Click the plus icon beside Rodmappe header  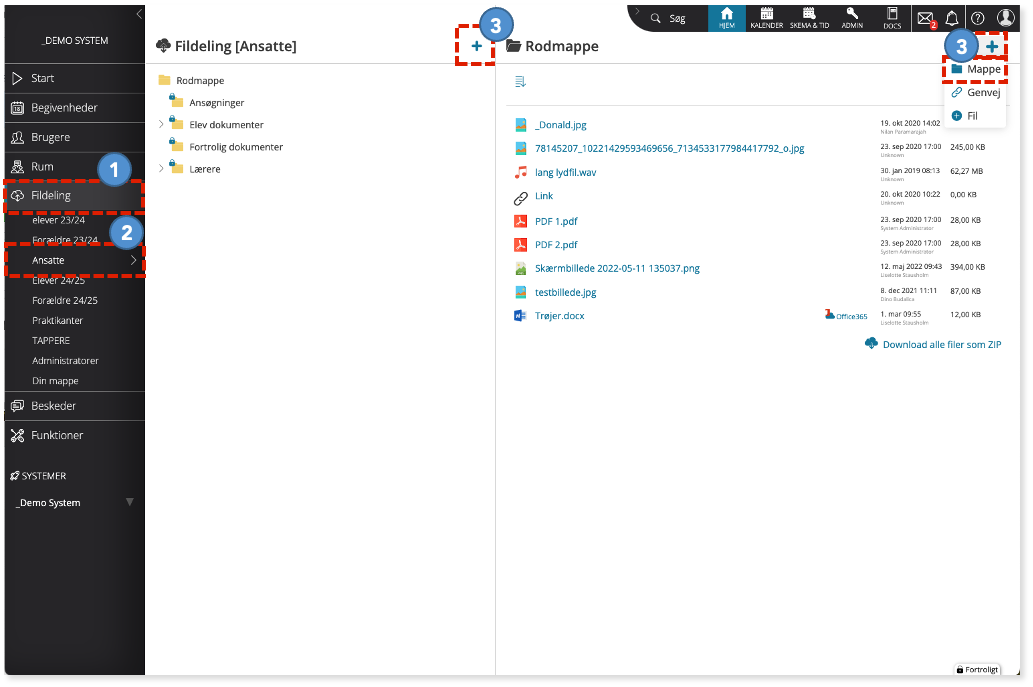(x=991, y=46)
